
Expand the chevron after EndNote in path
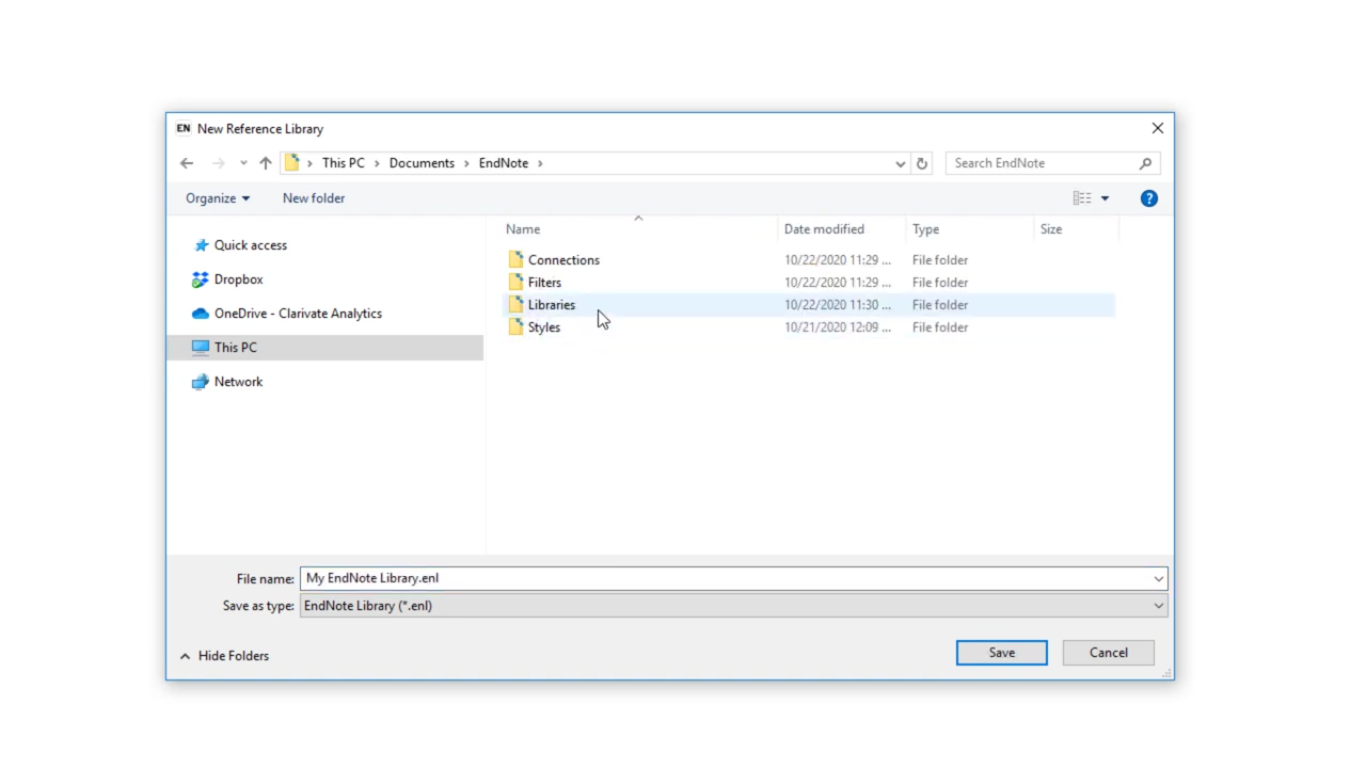pyautogui.click(x=541, y=163)
